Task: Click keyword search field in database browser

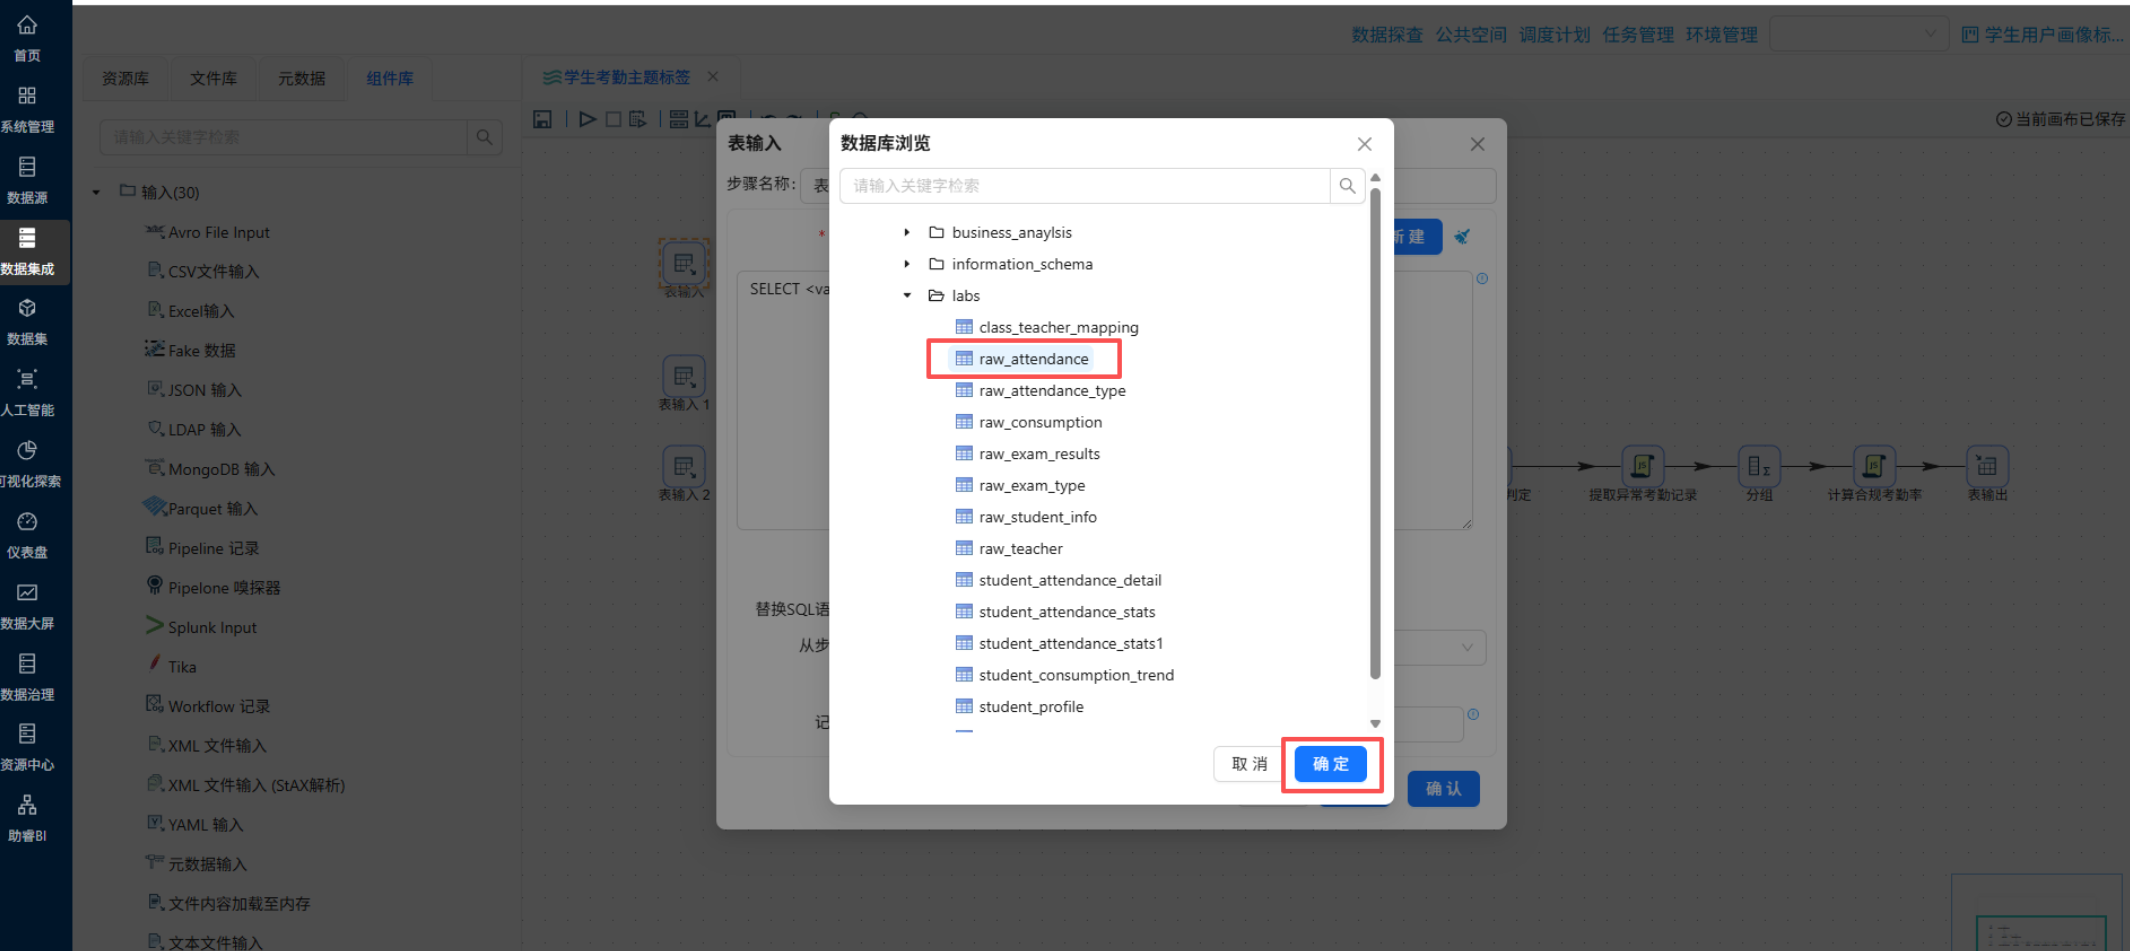Action: 1085,186
